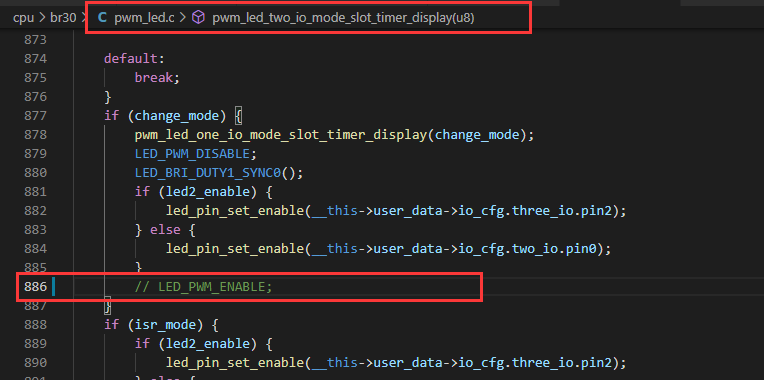Click the default keyword on line 874

[x=132, y=58]
